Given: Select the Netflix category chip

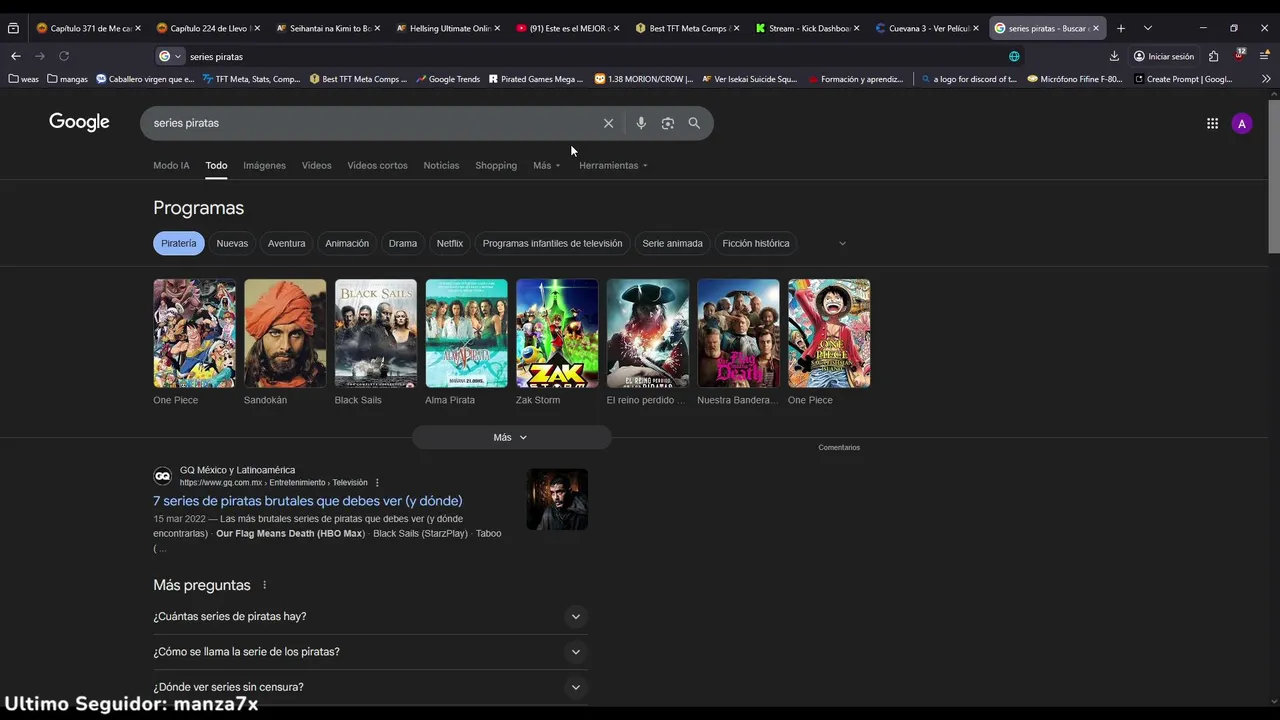Looking at the screenshot, I should pyautogui.click(x=450, y=243).
